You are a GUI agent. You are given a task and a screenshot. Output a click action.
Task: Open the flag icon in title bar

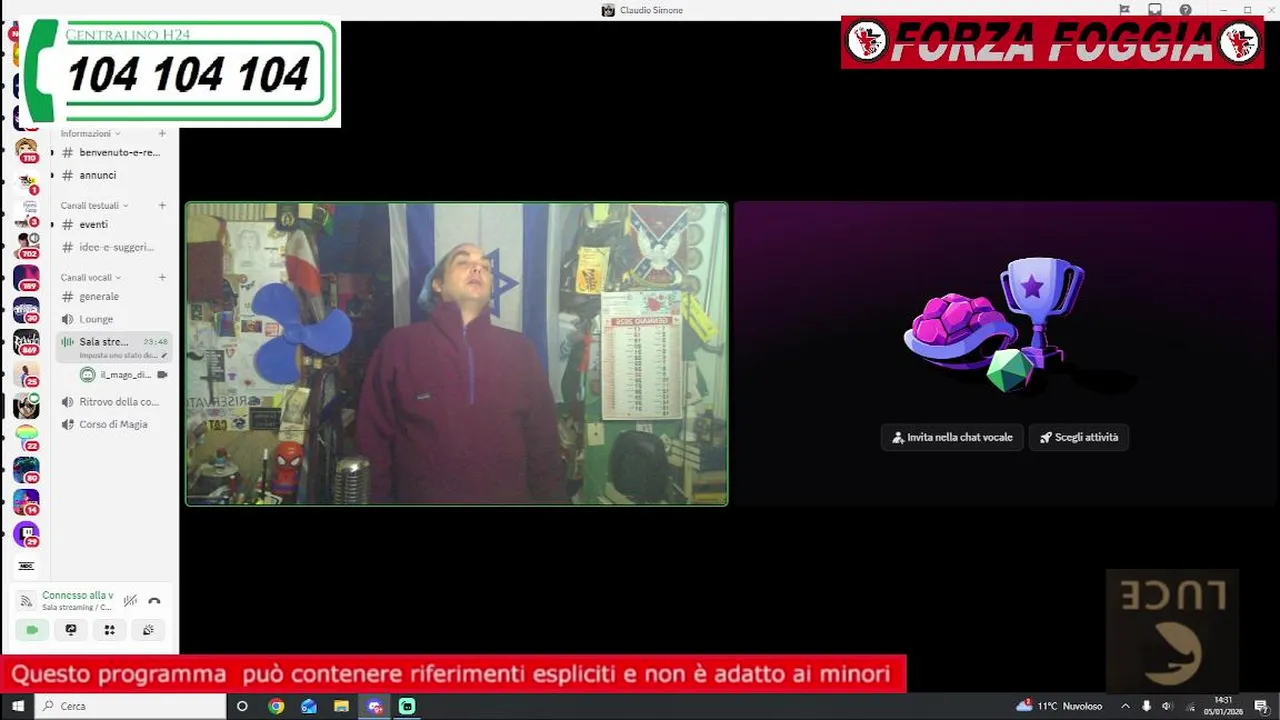click(x=1124, y=10)
